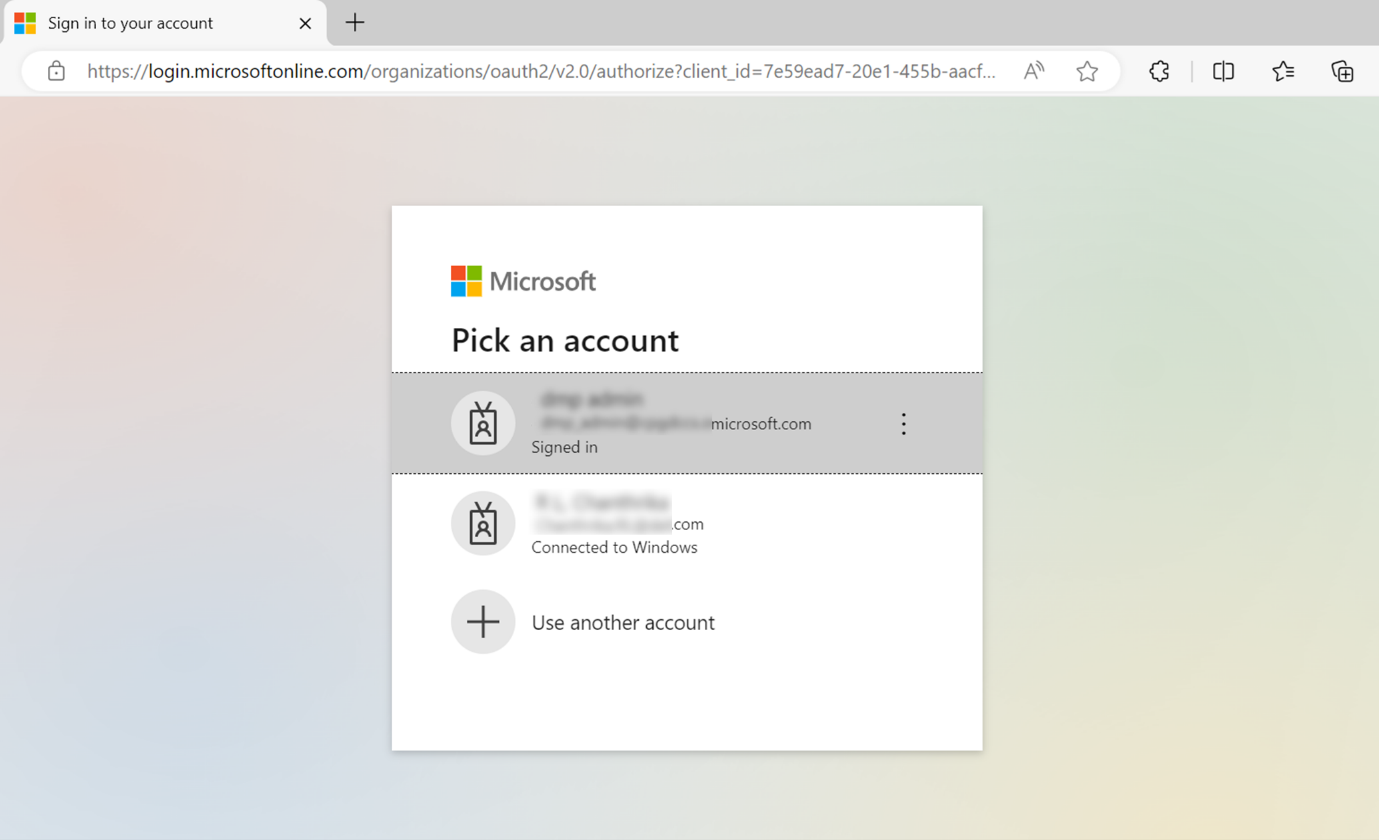Open a new browser tab
Screen dimensions: 1379x840
pyautogui.click(x=355, y=23)
